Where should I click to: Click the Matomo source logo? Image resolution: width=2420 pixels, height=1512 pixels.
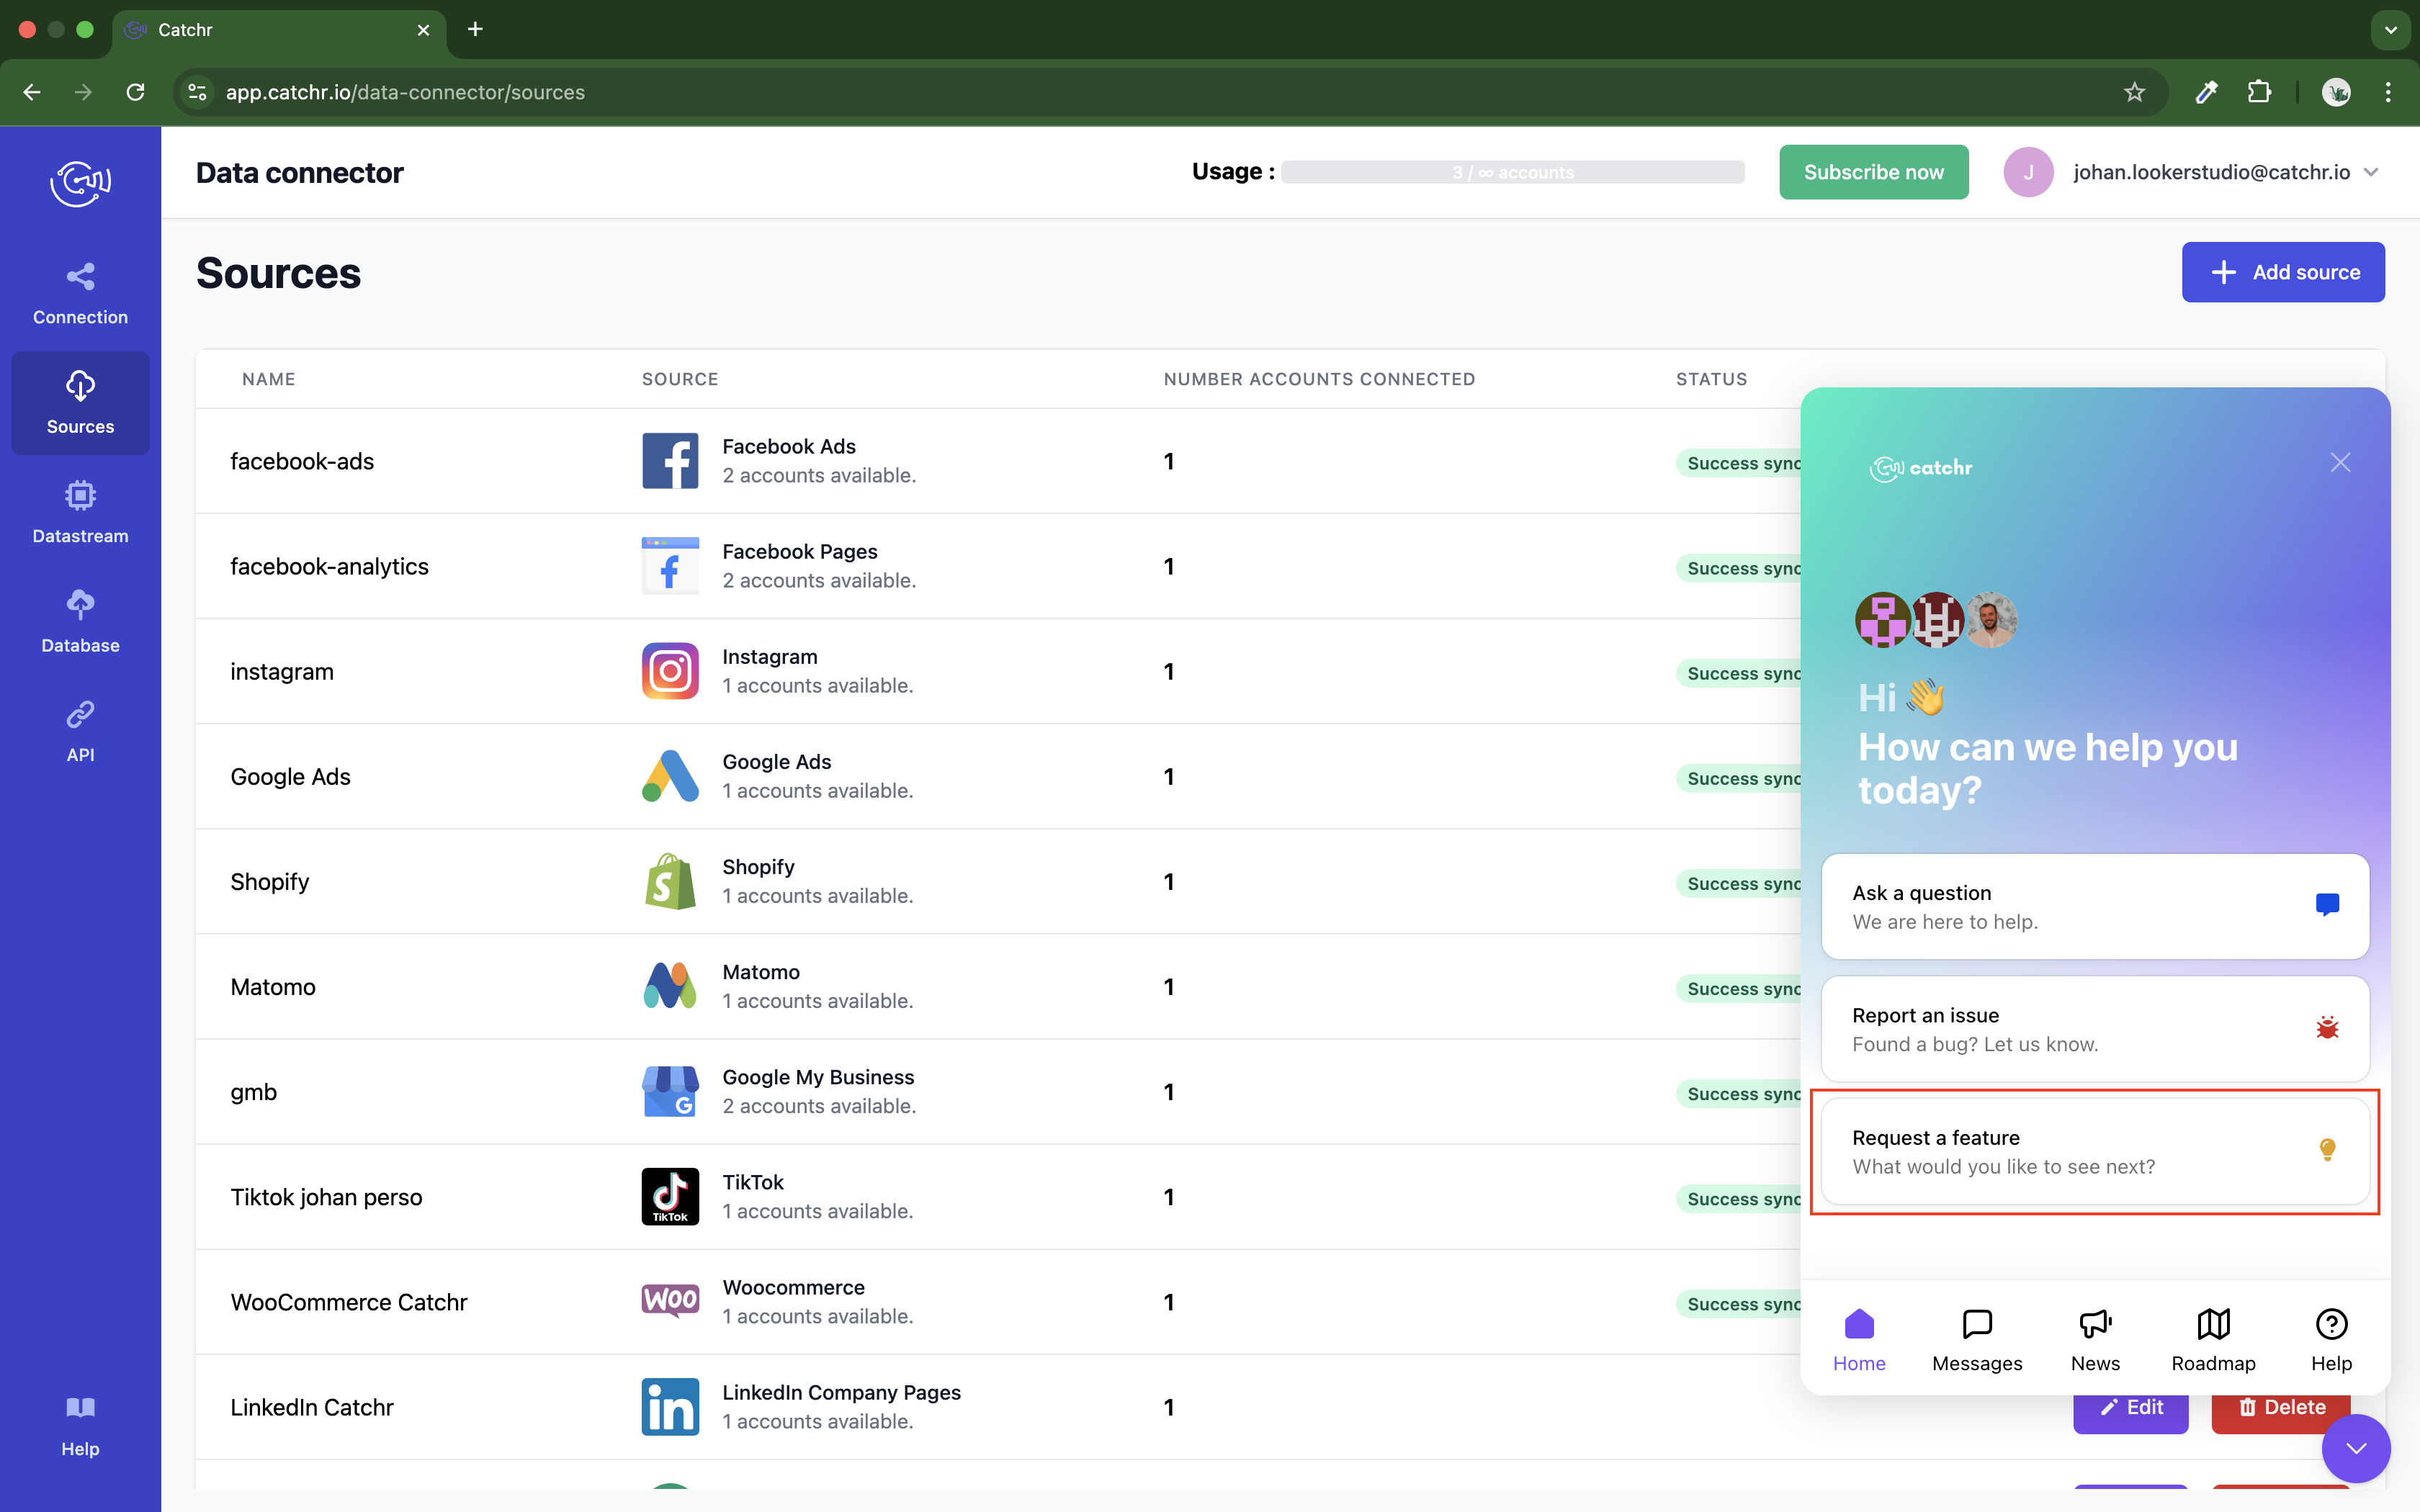[670, 986]
